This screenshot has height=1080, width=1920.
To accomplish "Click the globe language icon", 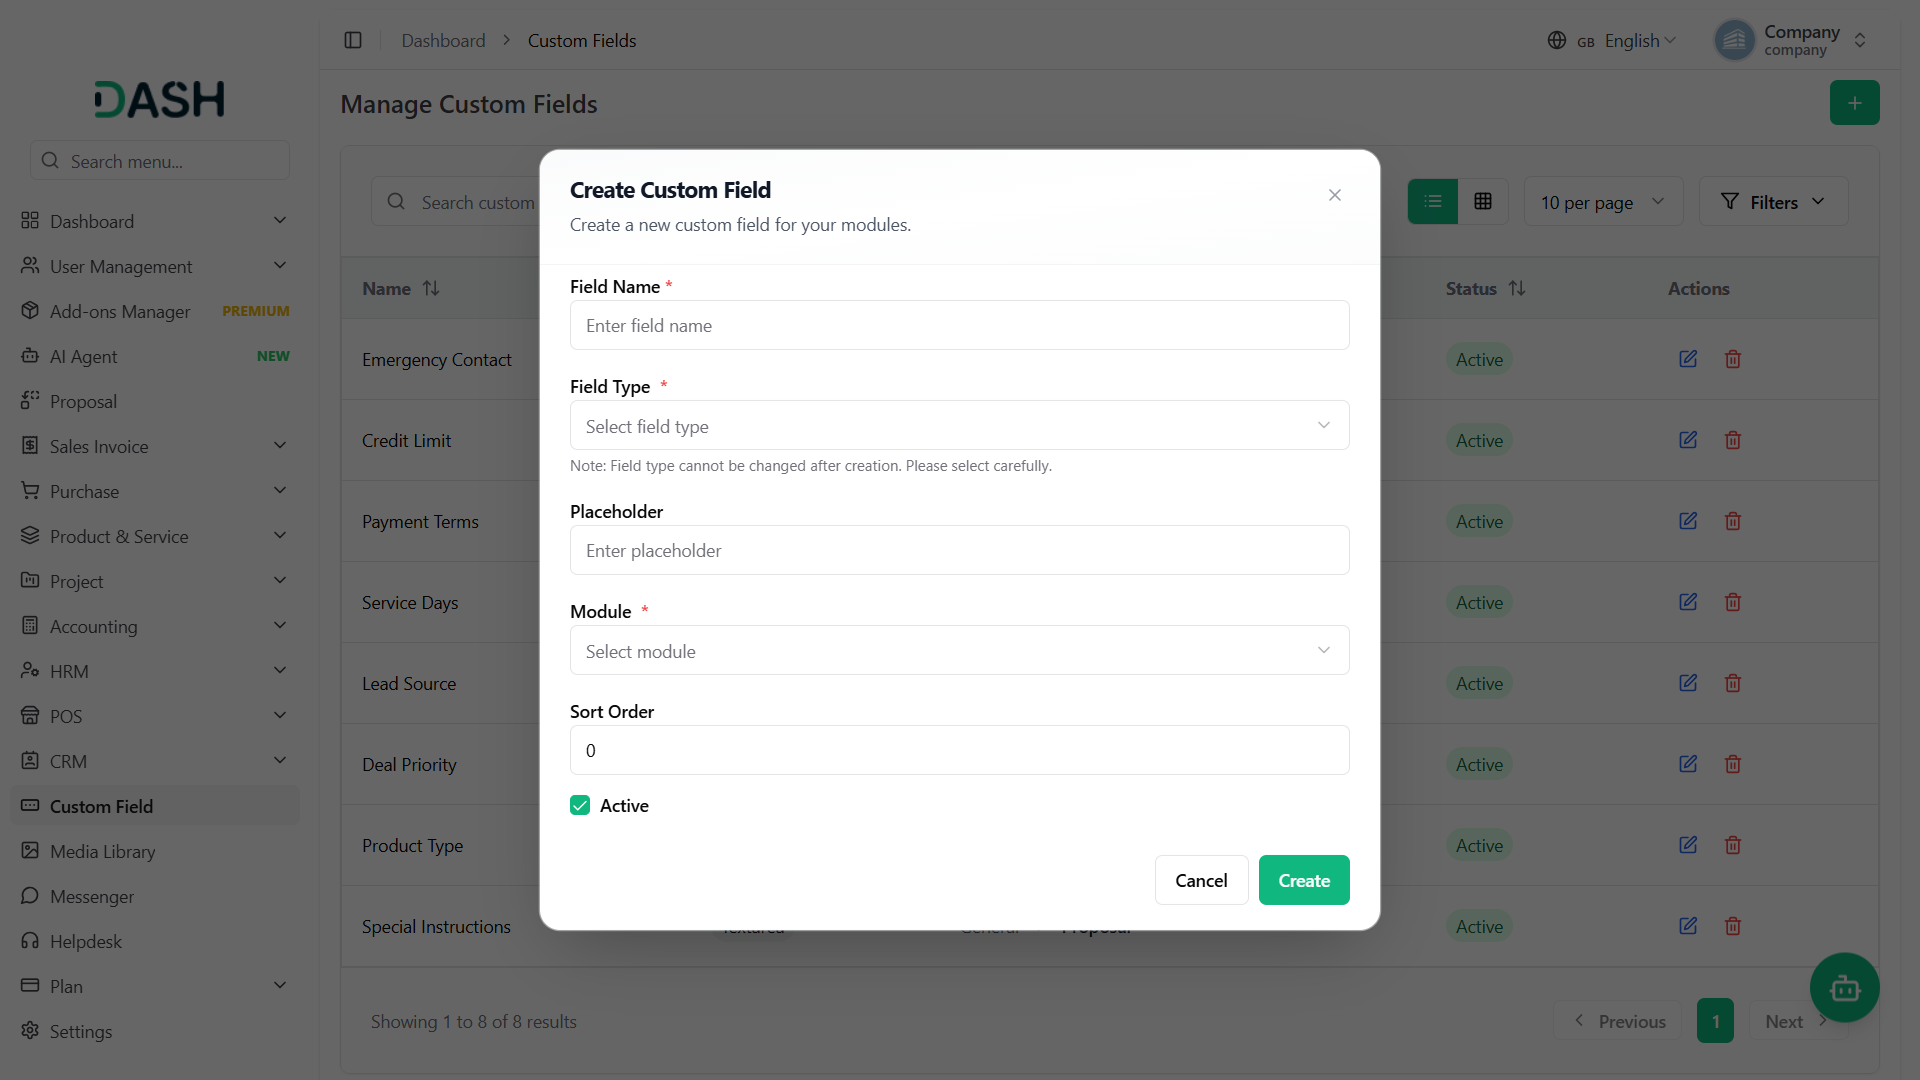I will tap(1556, 40).
